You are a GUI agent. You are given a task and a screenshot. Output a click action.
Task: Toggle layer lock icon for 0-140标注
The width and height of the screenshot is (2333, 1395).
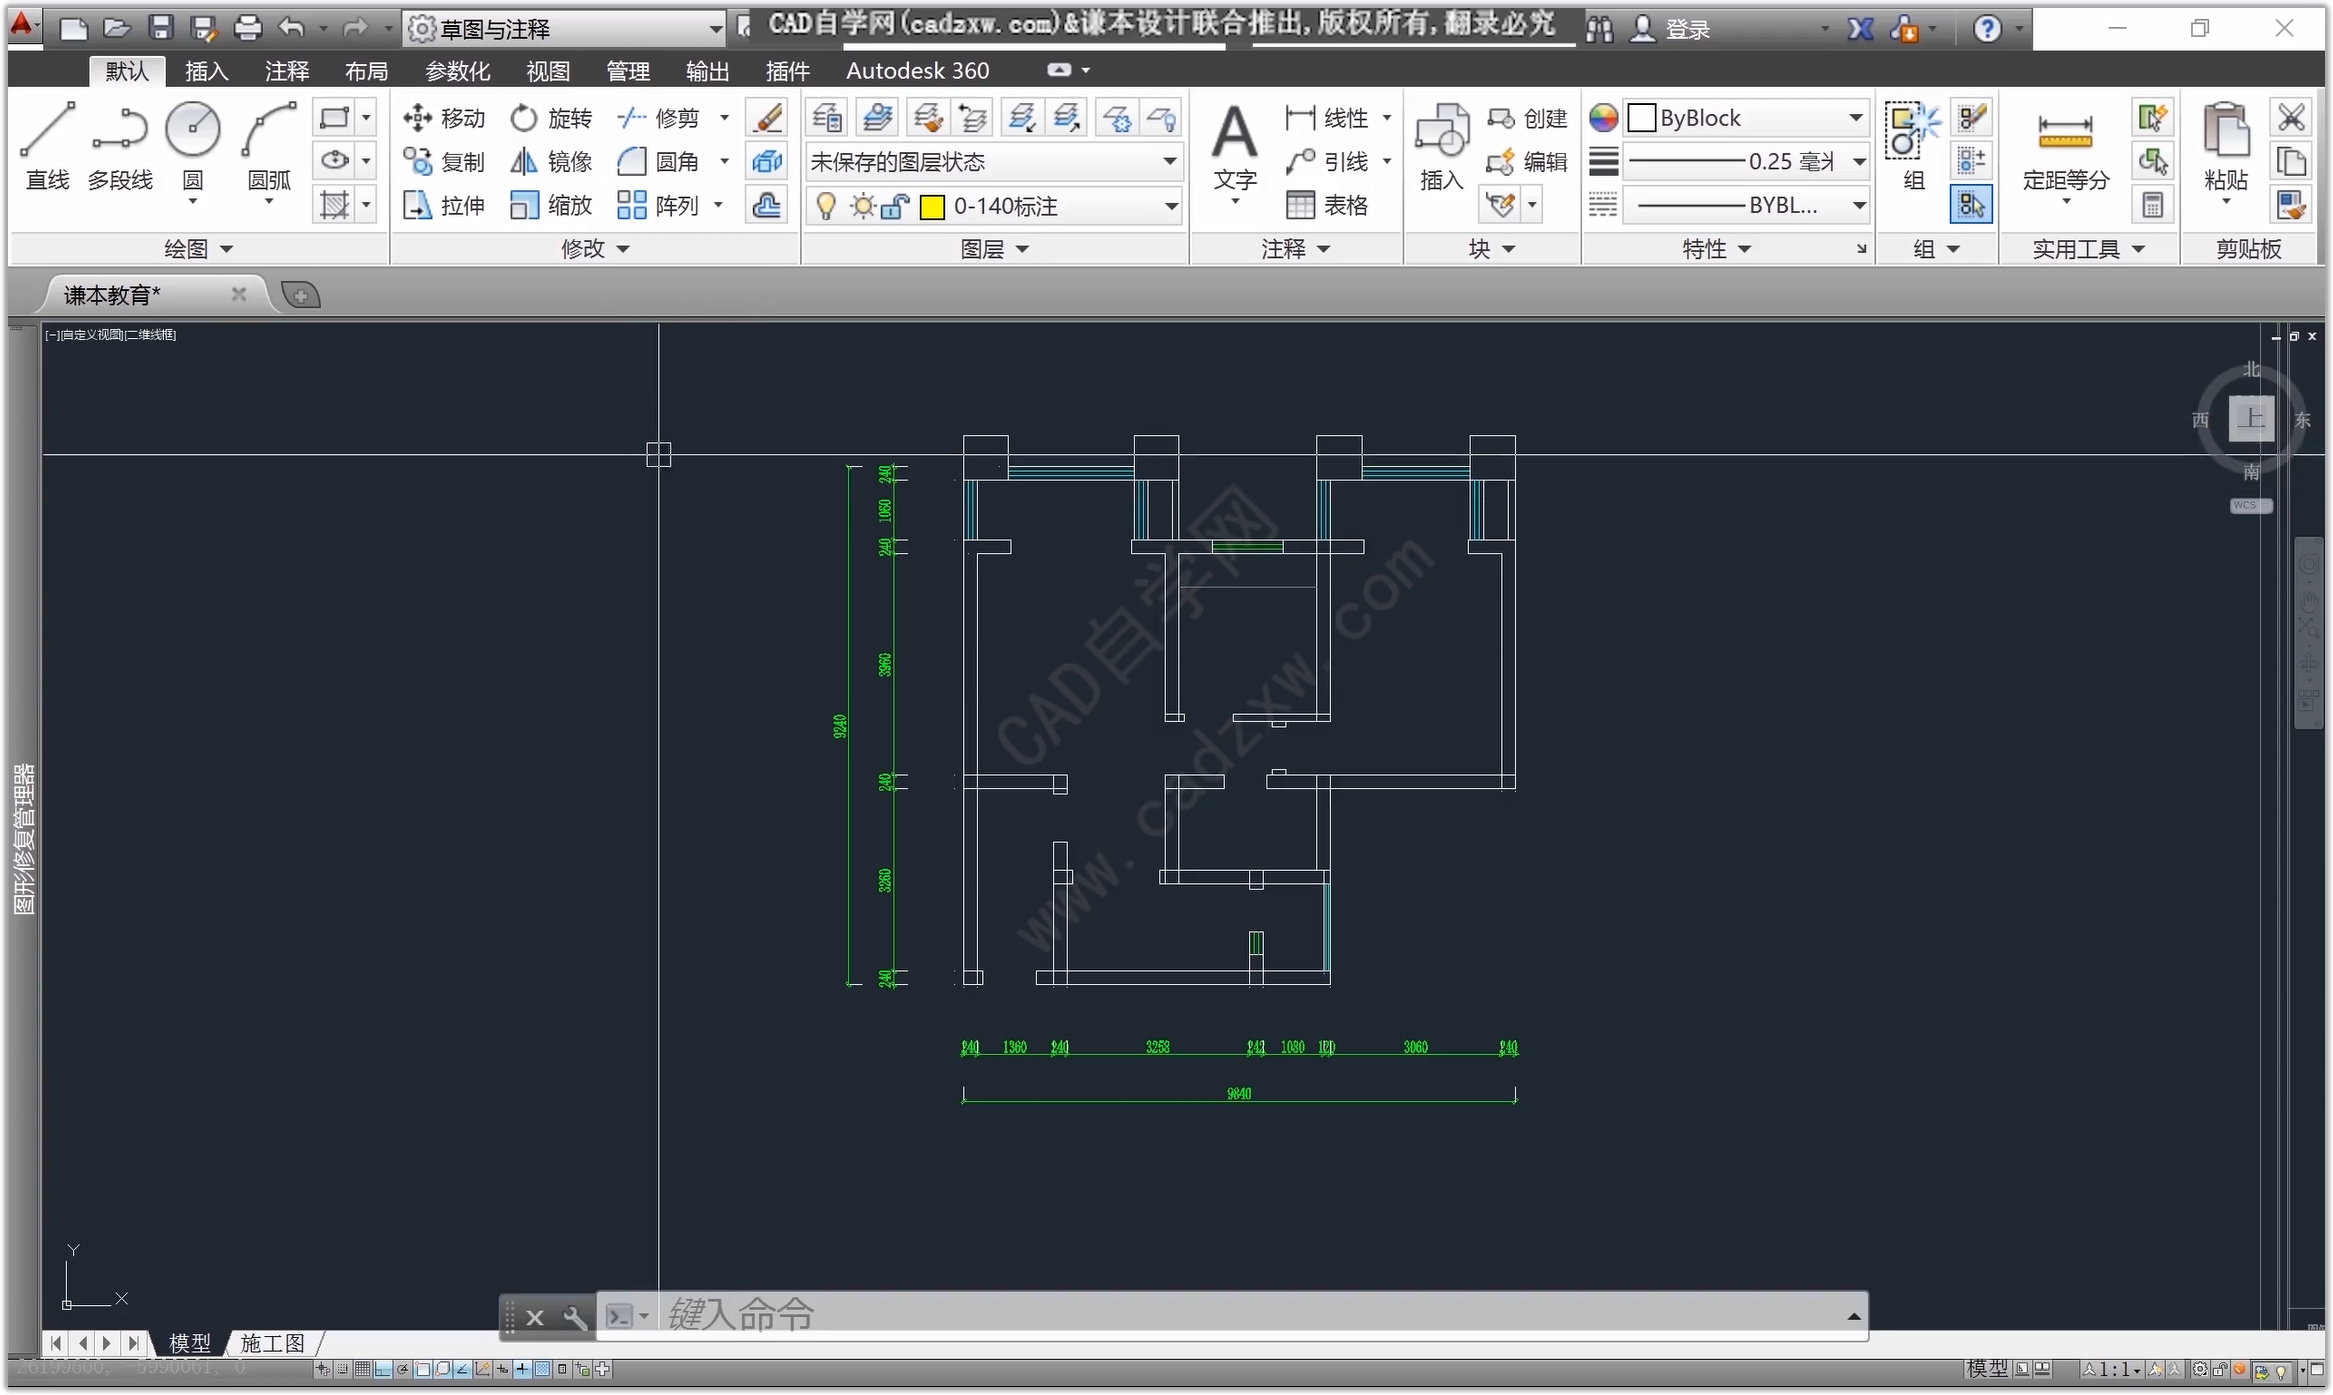(895, 206)
